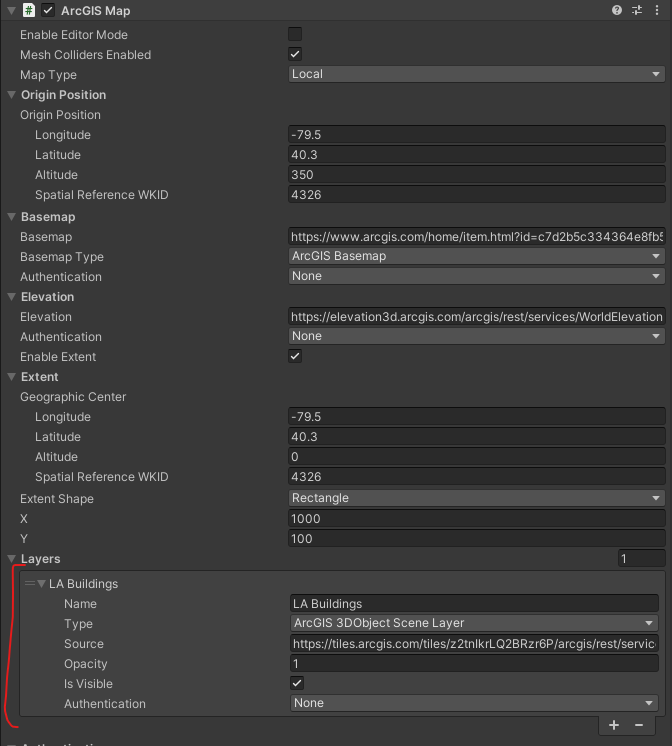Open the ArcGIS Map component context menu

coord(657,10)
